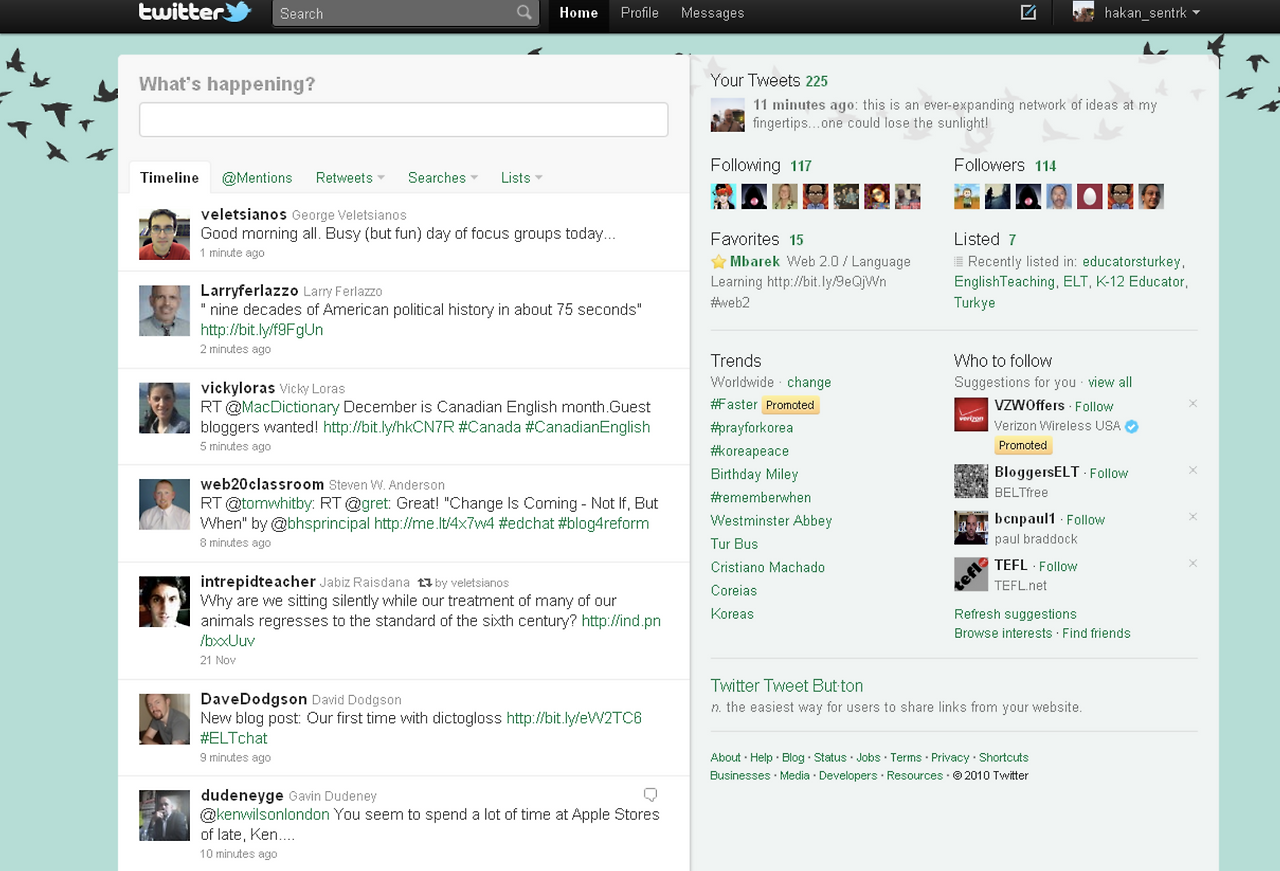1280x871 pixels.
Task: Open the #prayforkorea trend
Action: tap(754, 428)
